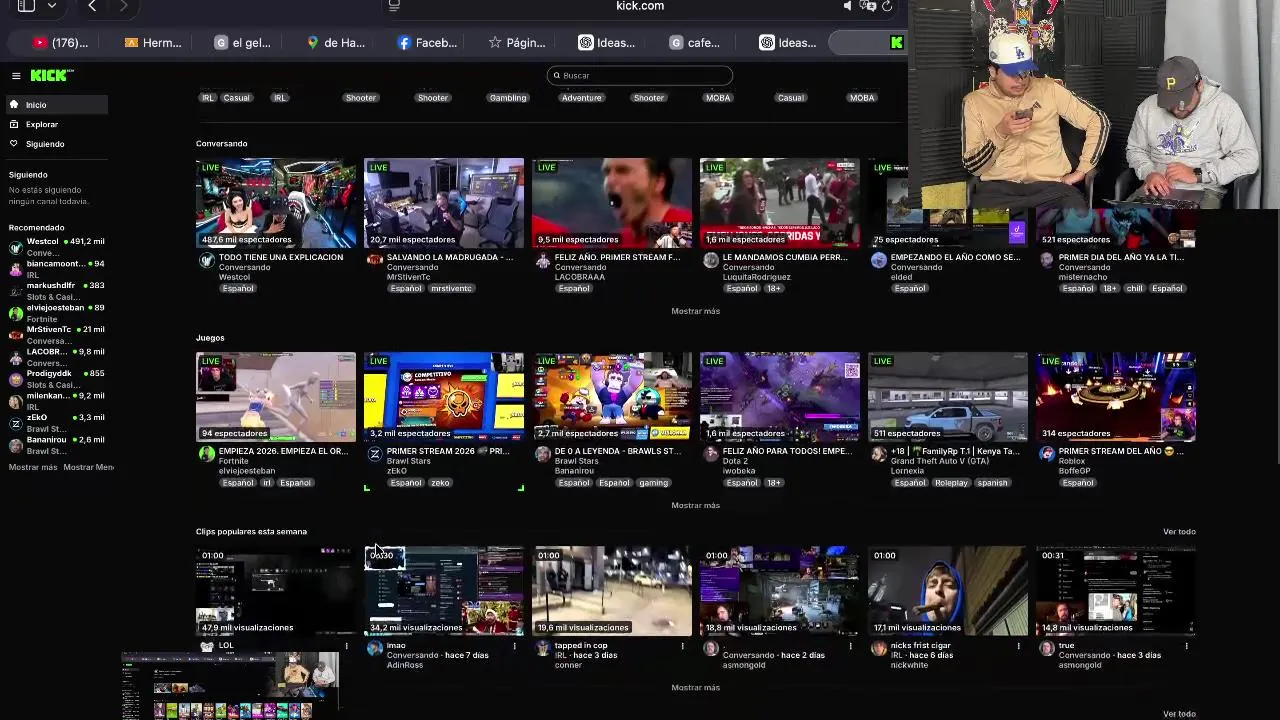
Task: Click the gaming tag under Bananirou stream
Action: (653, 482)
